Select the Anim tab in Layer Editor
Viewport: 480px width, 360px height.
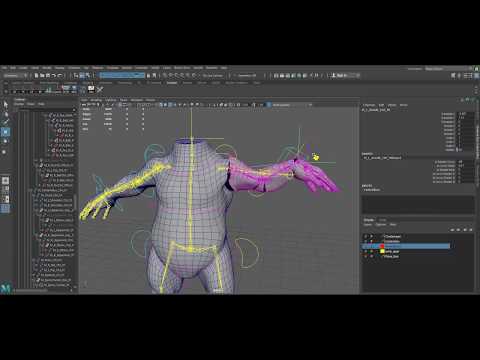pyautogui.click(x=383, y=220)
